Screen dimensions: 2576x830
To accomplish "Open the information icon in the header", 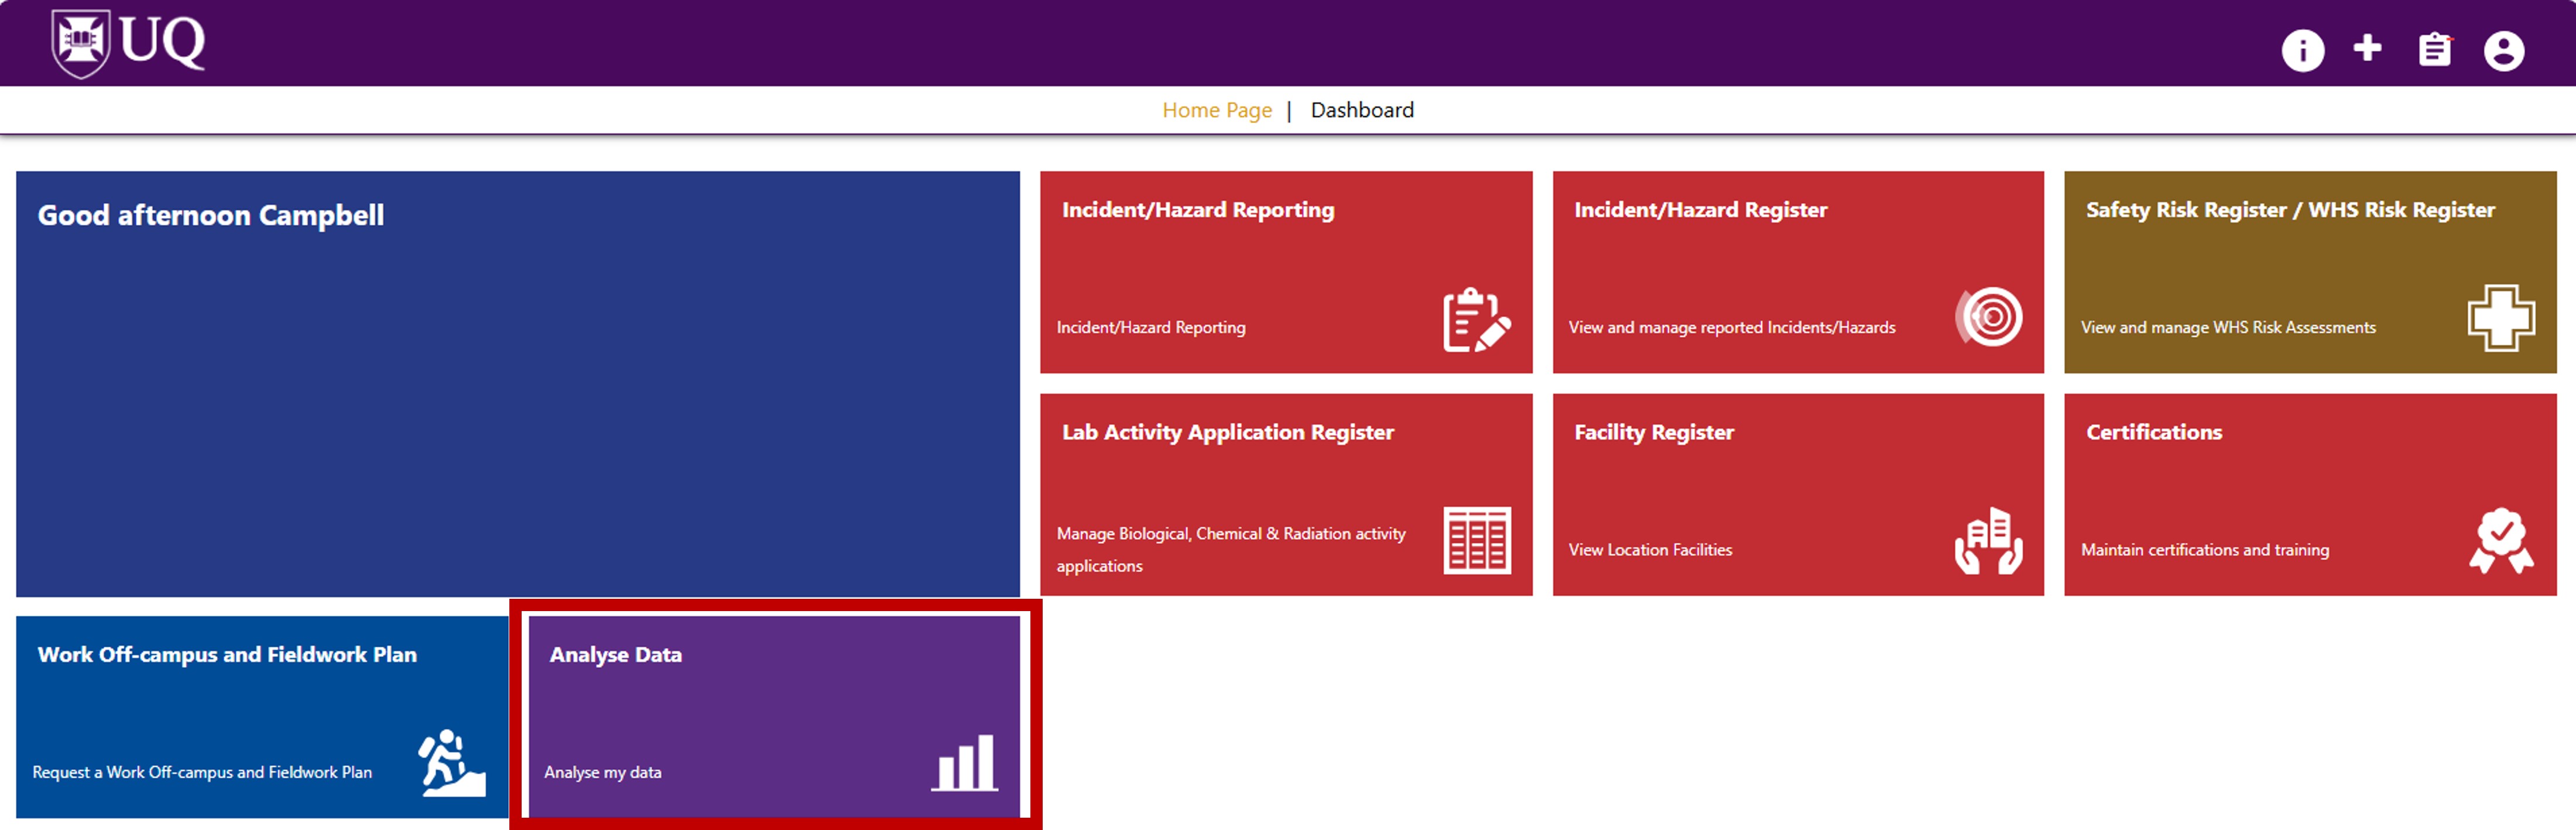I will coord(2302,50).
